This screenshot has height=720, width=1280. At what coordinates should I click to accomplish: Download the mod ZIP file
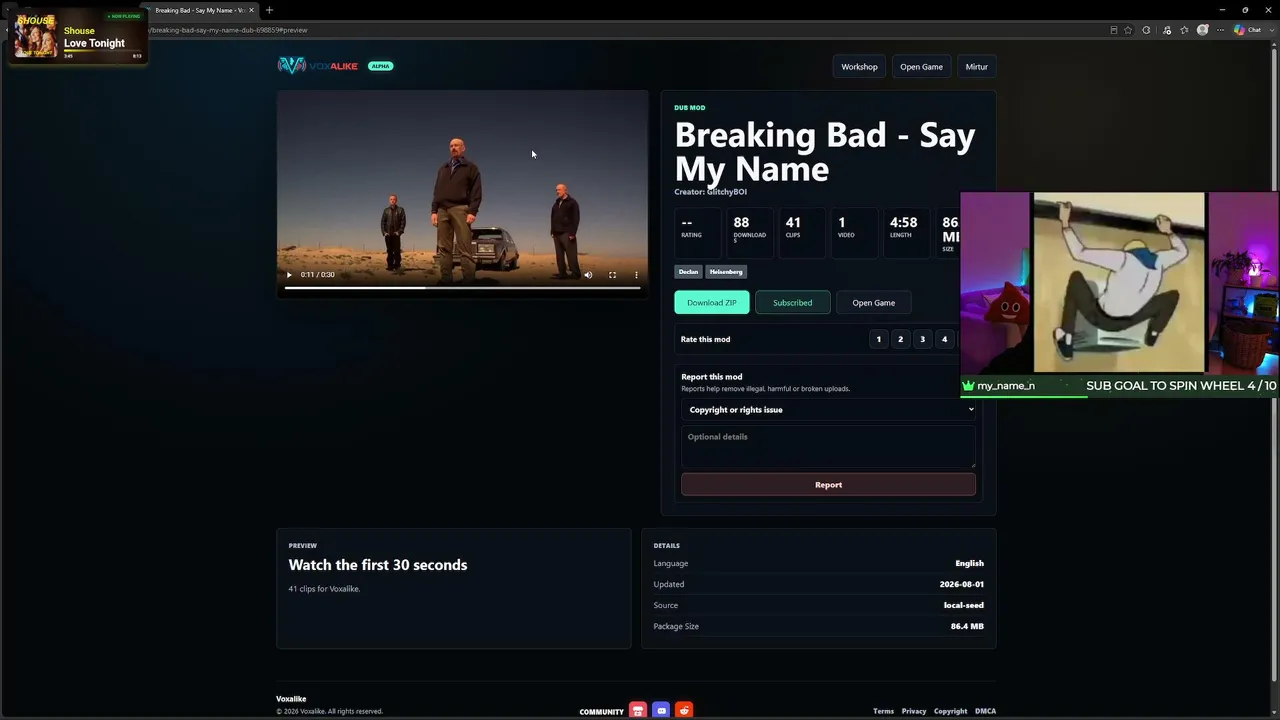[x=712, y=303]
